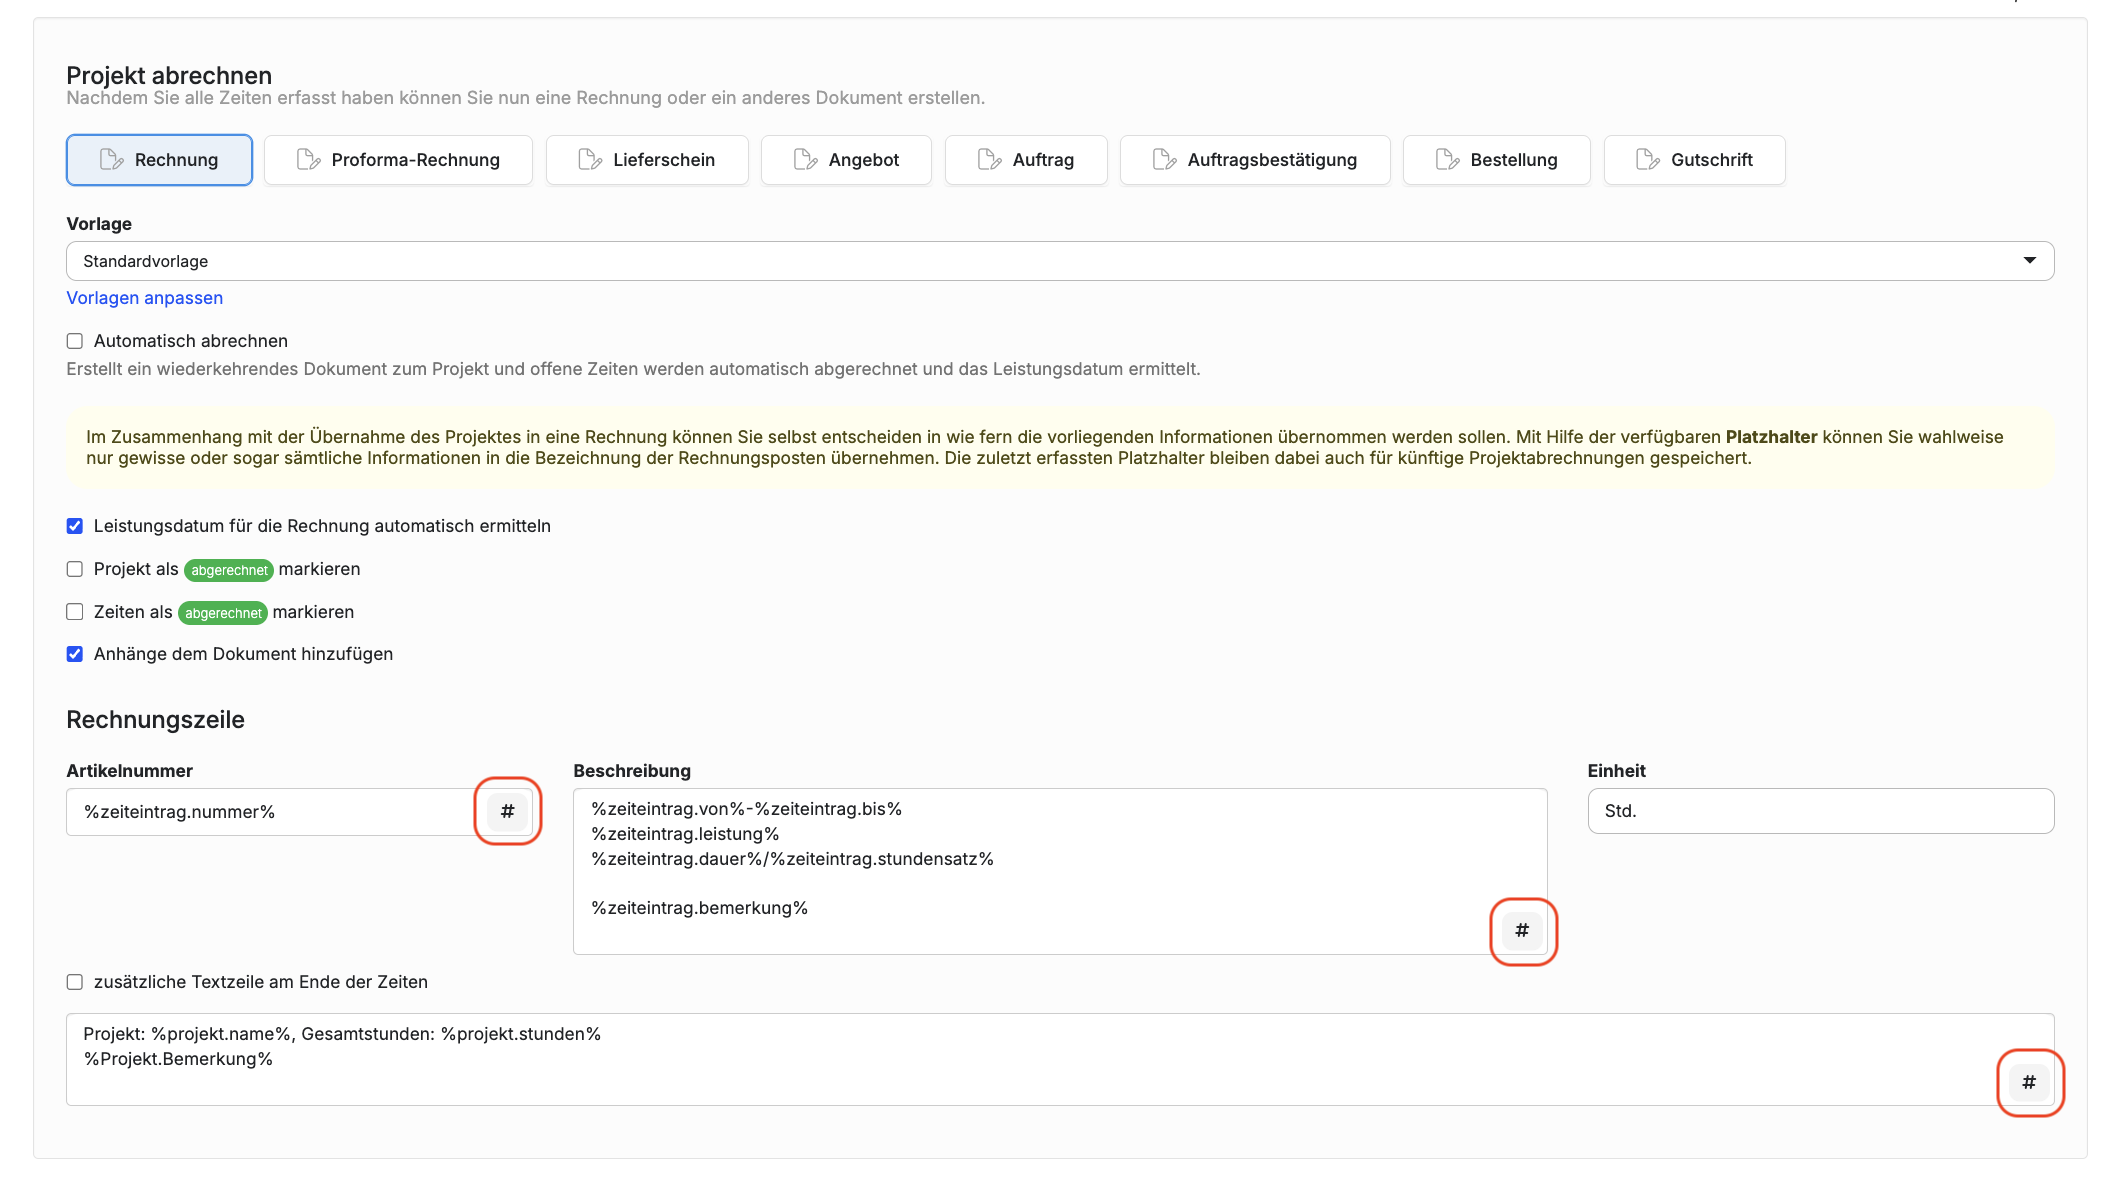Click the # placeholder button in the additional text box
Viewport: 2108px width, 1184px height.
click(2029, 1082)
